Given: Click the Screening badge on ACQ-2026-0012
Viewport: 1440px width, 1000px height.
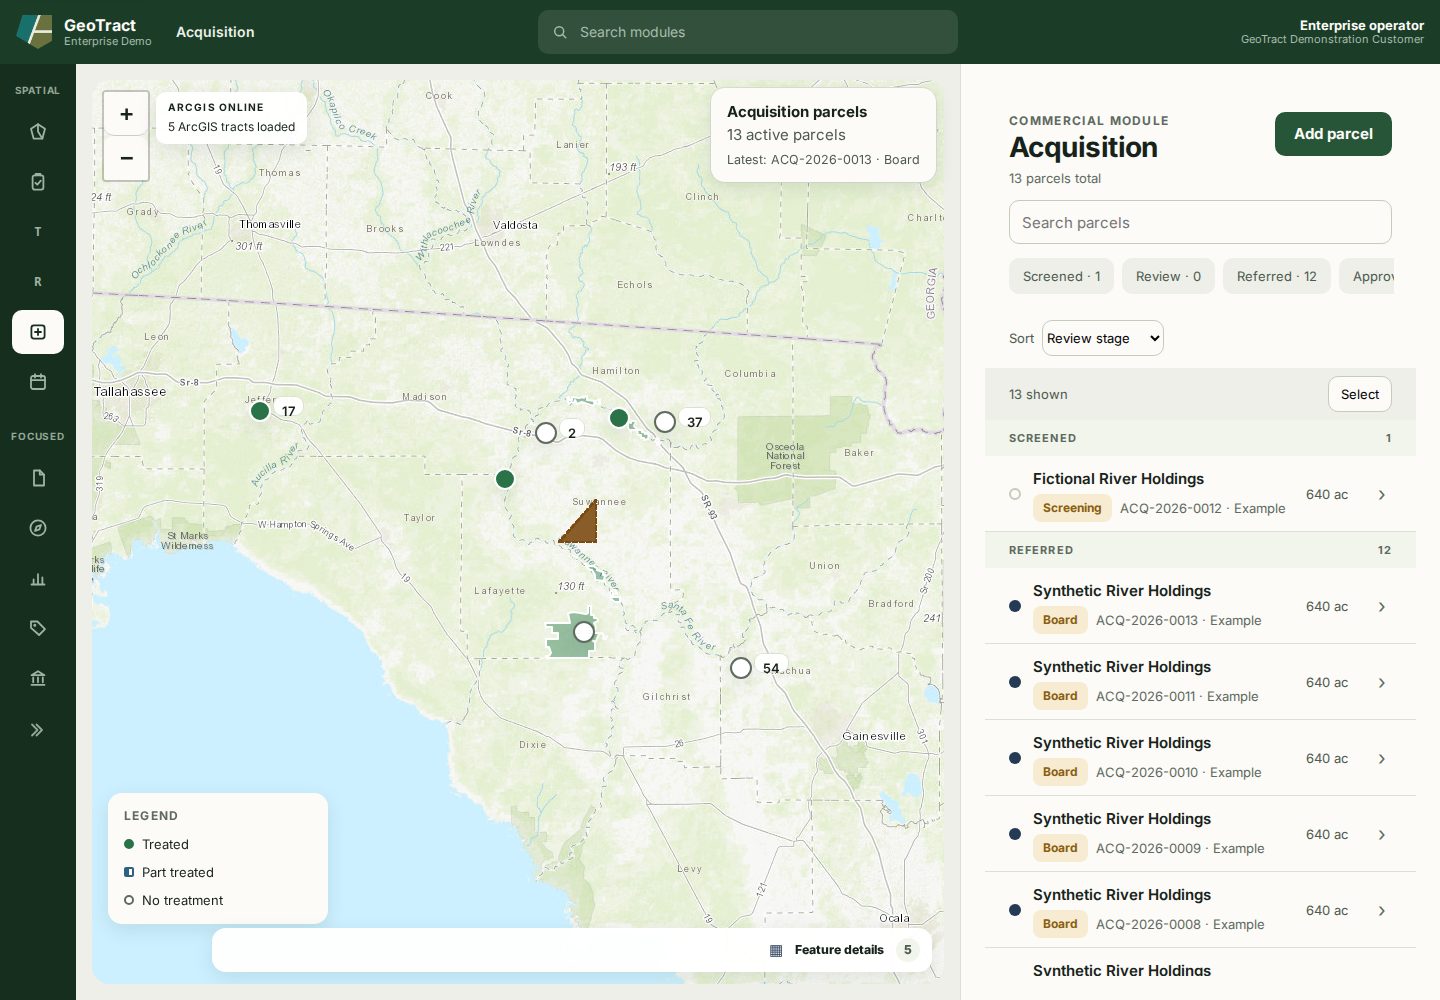Looking at the screenshot, I should coord(1072,508).
